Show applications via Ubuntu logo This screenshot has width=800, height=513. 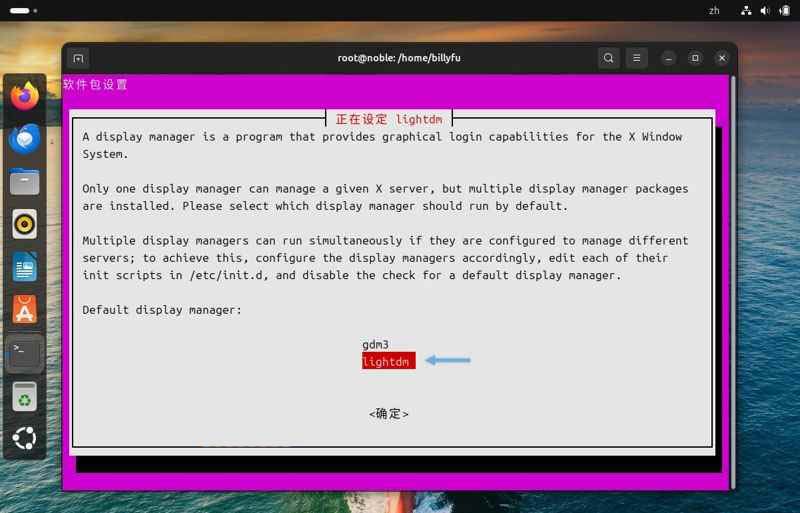[x=25, y=439]
